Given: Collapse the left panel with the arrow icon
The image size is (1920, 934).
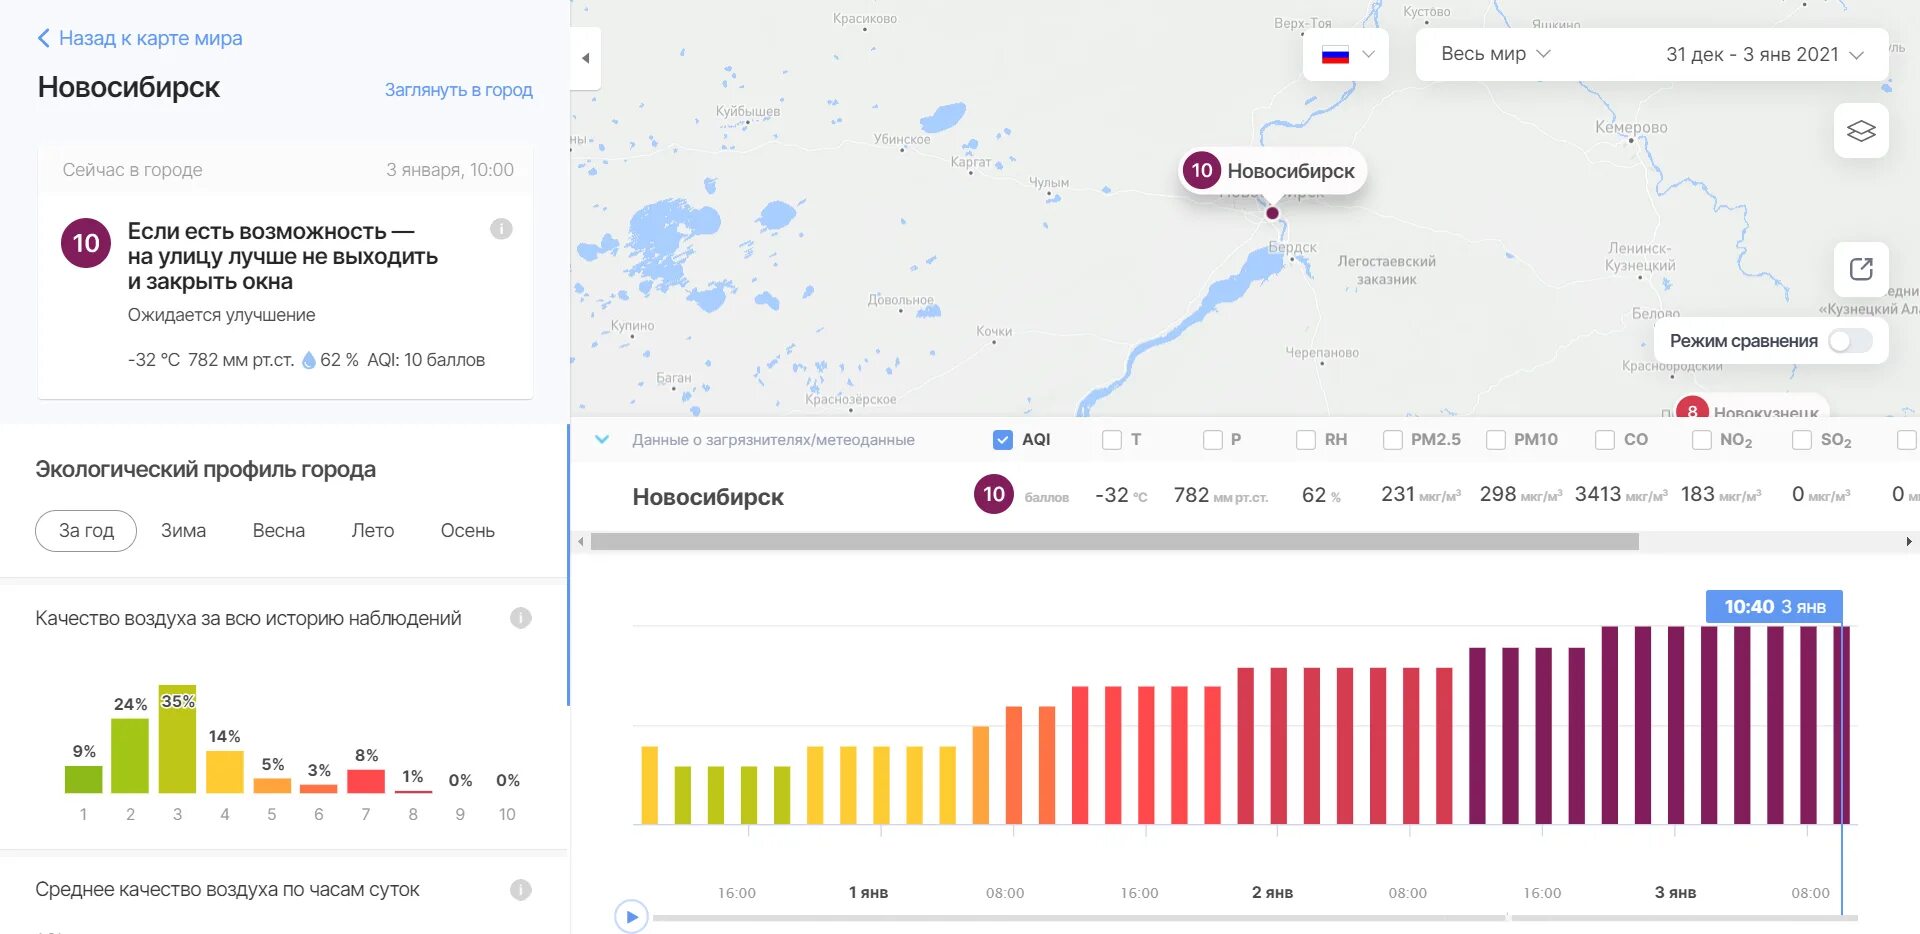Looking at the screenshot, I should click(586, 58).
